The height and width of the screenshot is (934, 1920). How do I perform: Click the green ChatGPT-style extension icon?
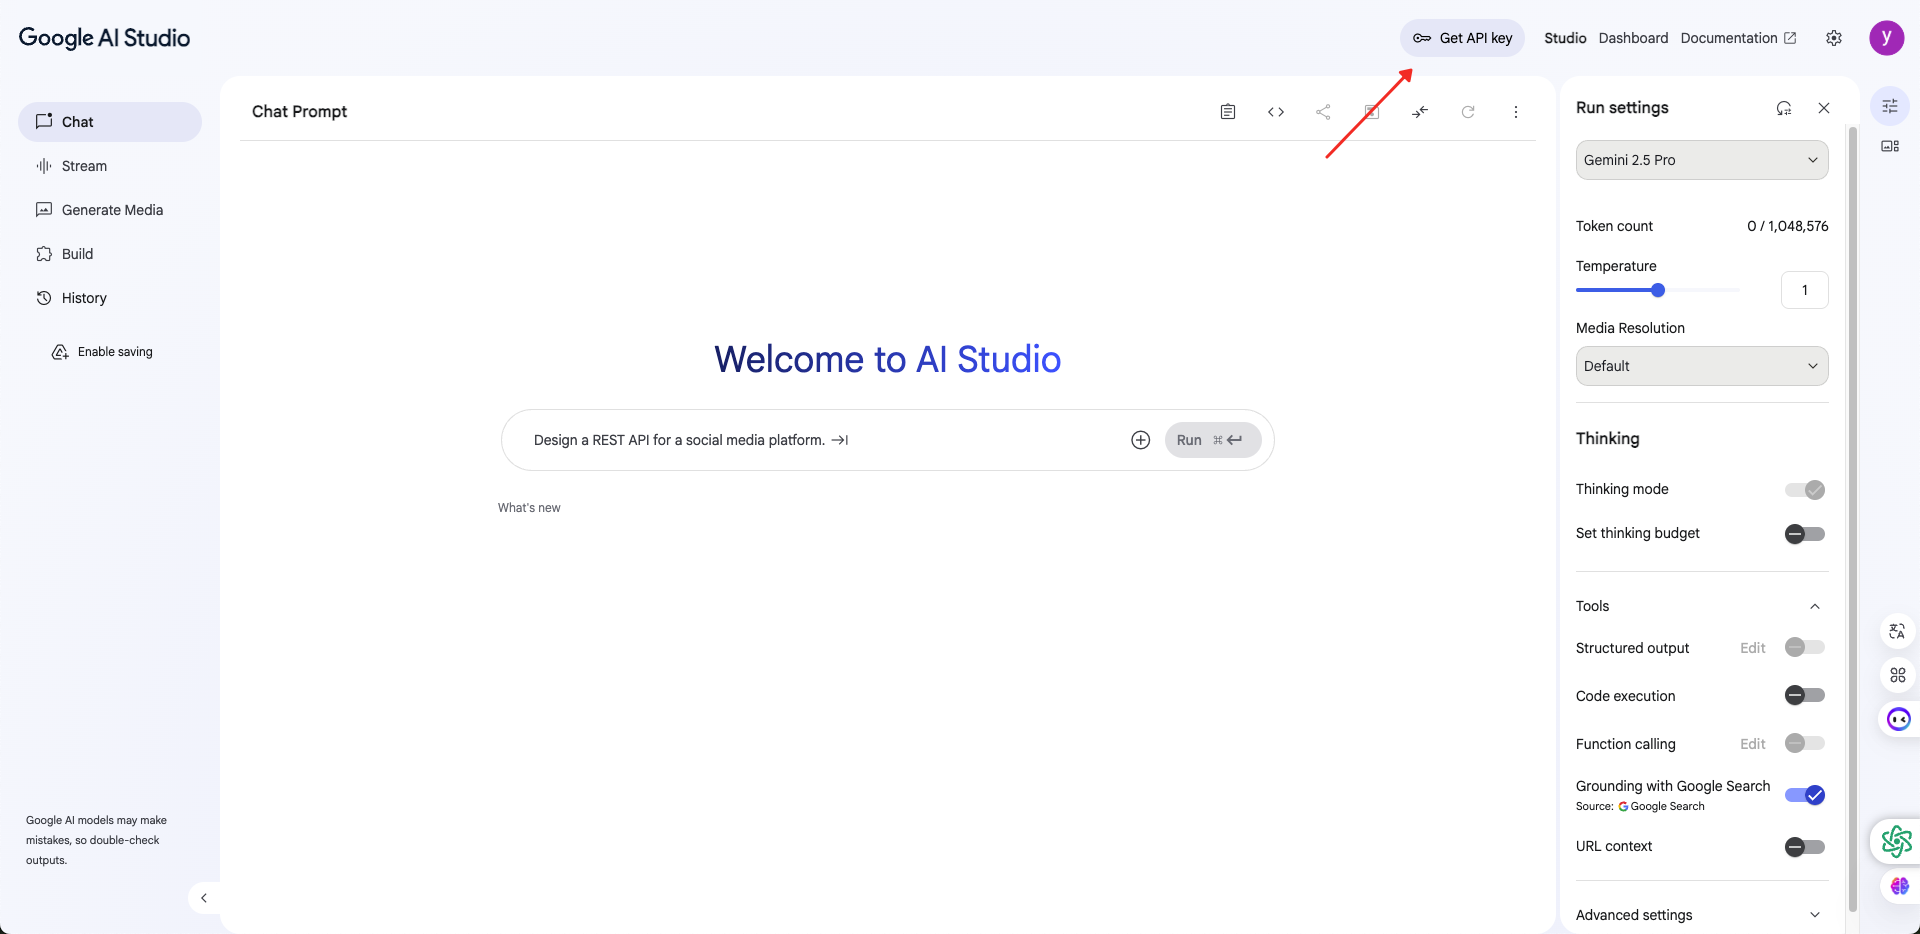[1896, 841]
